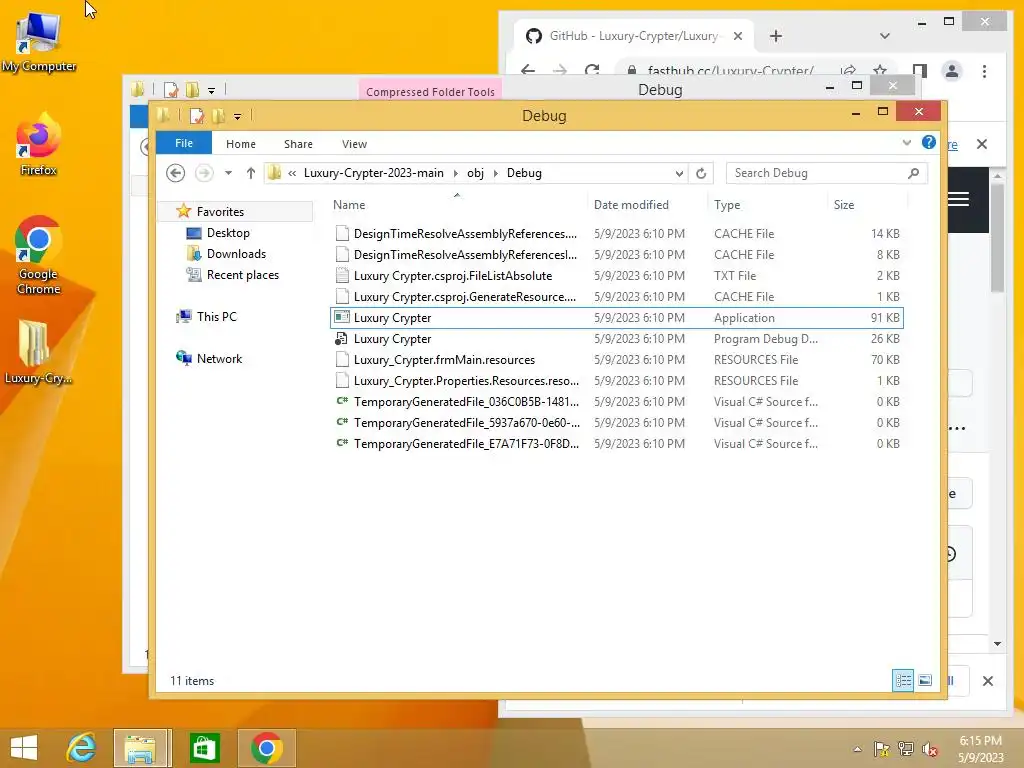Open the Windows Start button

(x=24, y=748)
